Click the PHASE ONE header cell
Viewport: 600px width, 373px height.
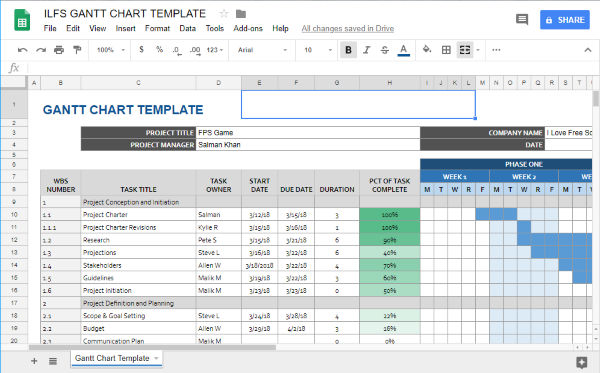(506, 164)
